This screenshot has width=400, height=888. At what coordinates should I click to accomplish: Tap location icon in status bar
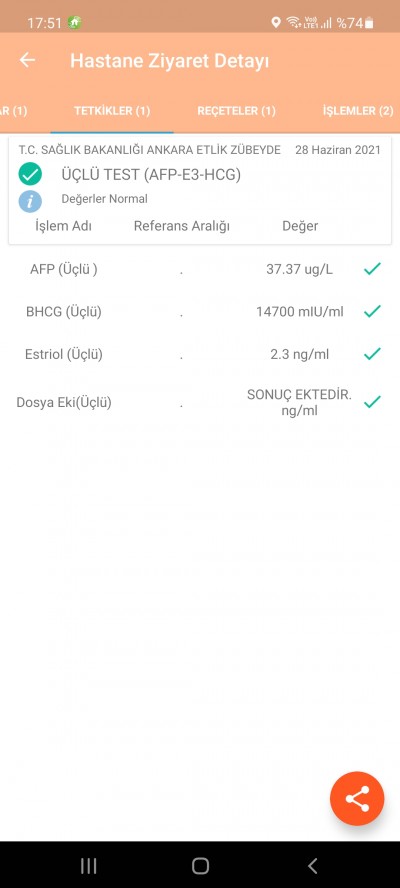[276, 22]
